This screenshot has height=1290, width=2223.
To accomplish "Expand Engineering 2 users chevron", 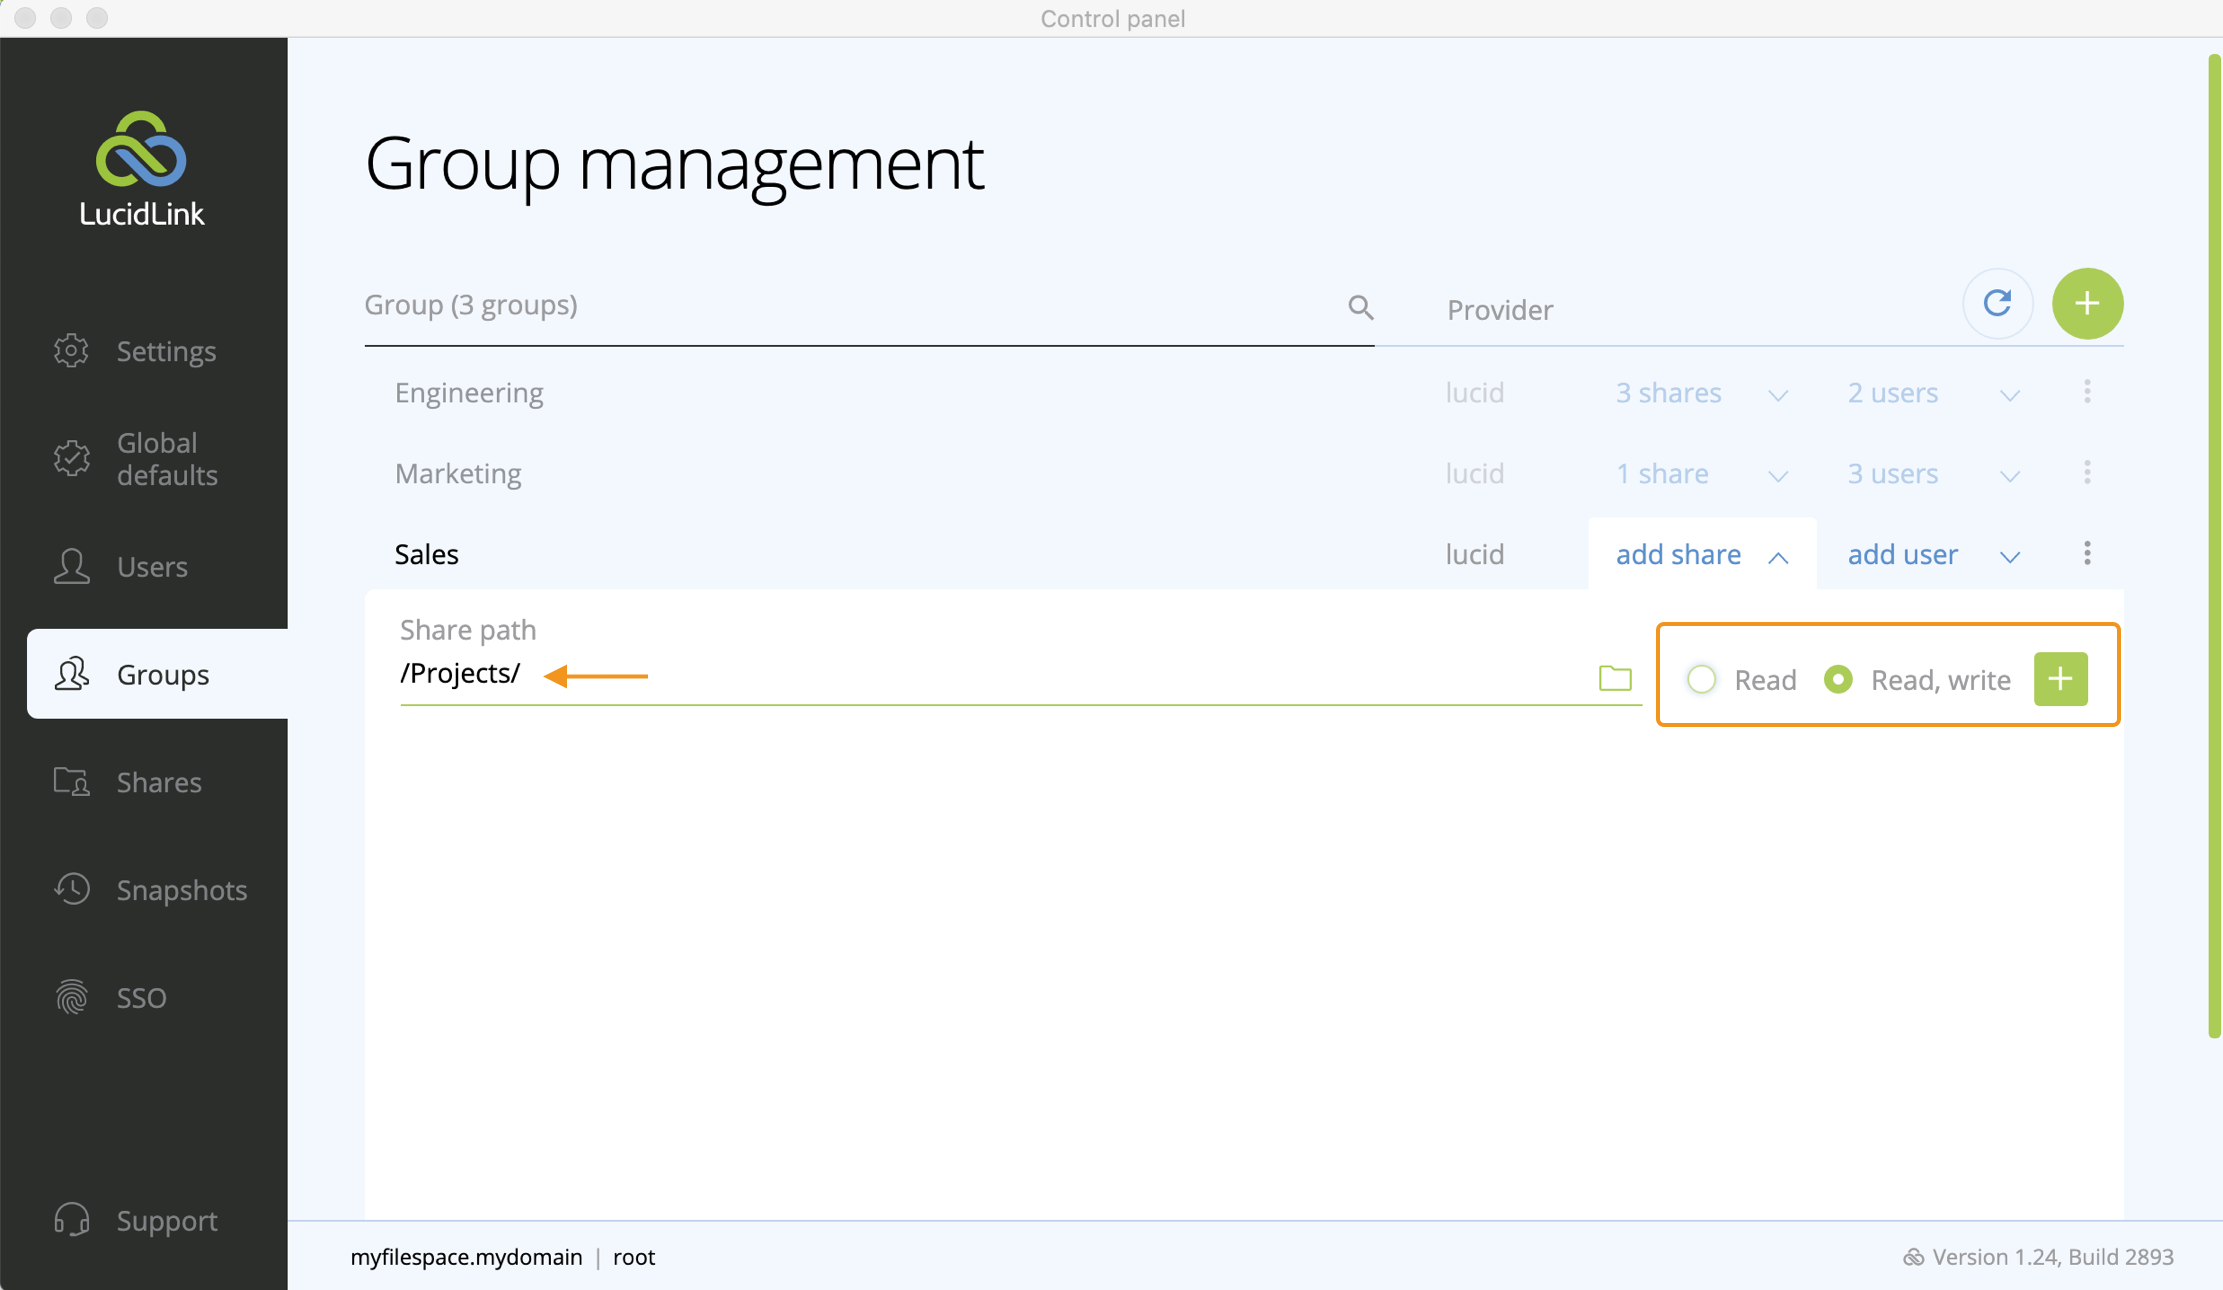I will coord(2010,395).
